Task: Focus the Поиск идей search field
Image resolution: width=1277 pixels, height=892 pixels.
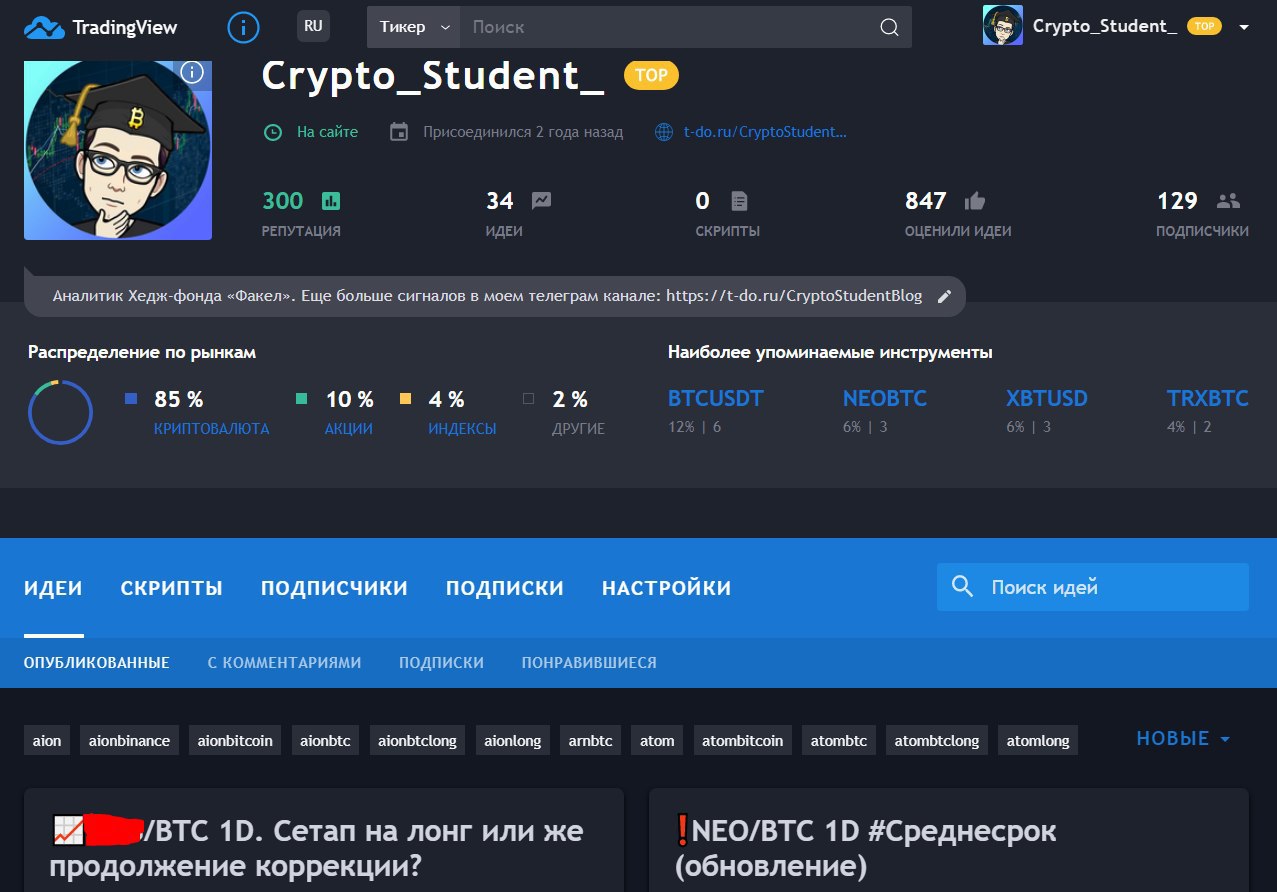Action: tap(1093, 587)
